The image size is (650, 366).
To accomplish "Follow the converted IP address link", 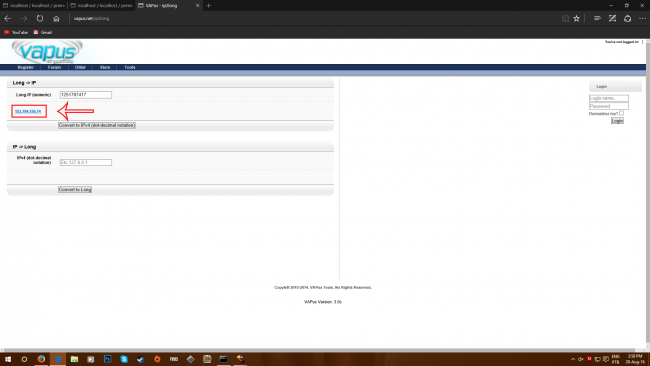I will click(x=28, y=111).
